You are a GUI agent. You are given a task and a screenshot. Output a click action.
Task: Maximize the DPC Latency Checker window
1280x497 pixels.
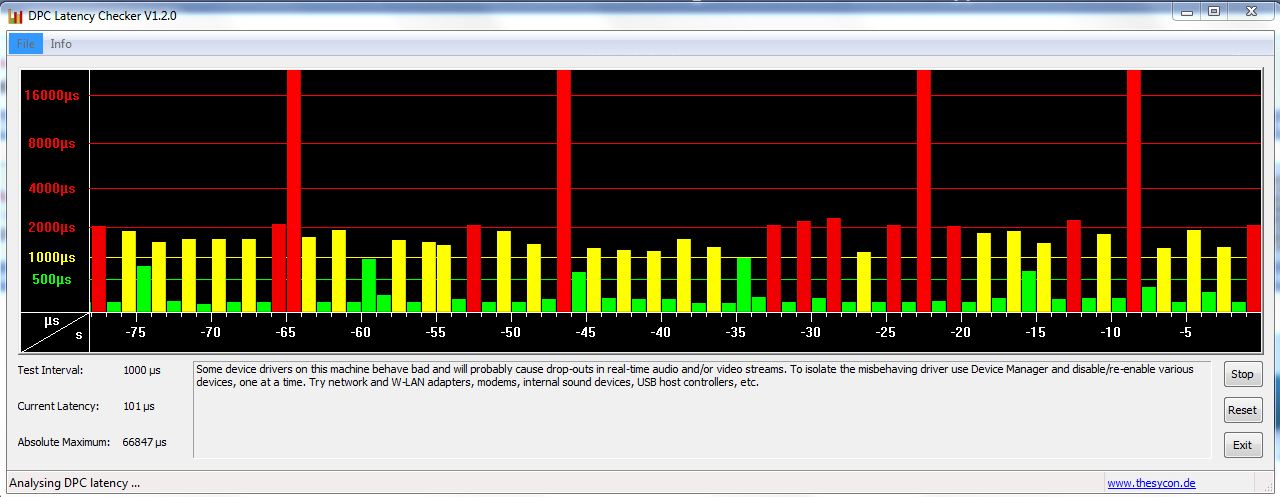(x=1213, y=11)
